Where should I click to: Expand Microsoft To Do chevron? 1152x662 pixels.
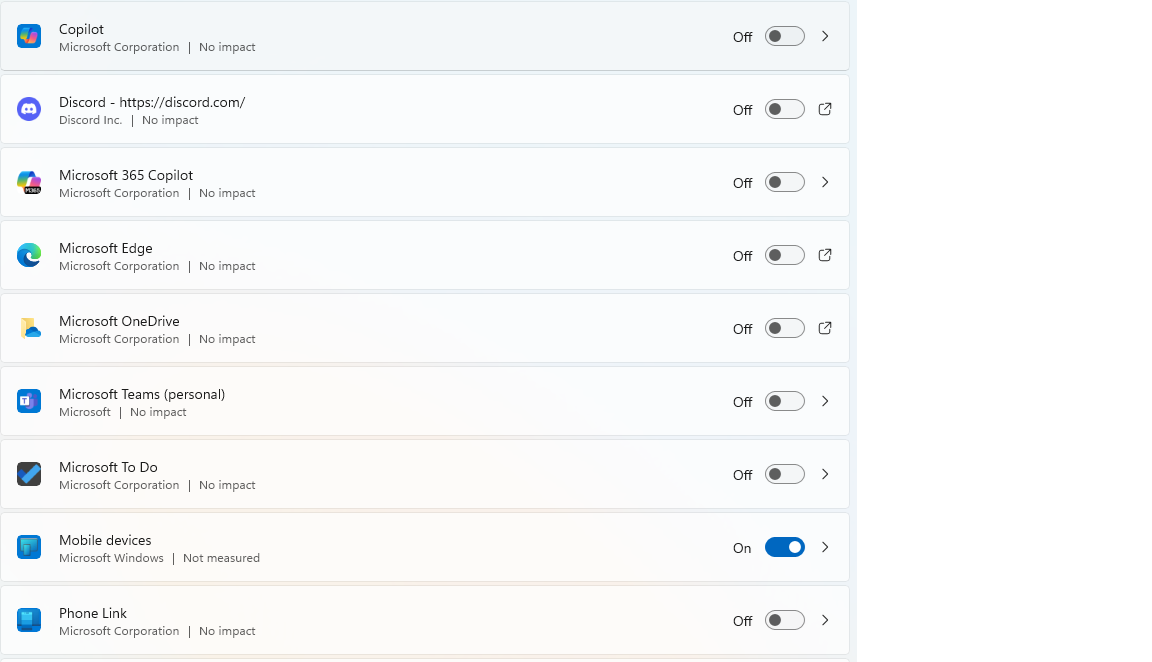(x=825, y=475)
